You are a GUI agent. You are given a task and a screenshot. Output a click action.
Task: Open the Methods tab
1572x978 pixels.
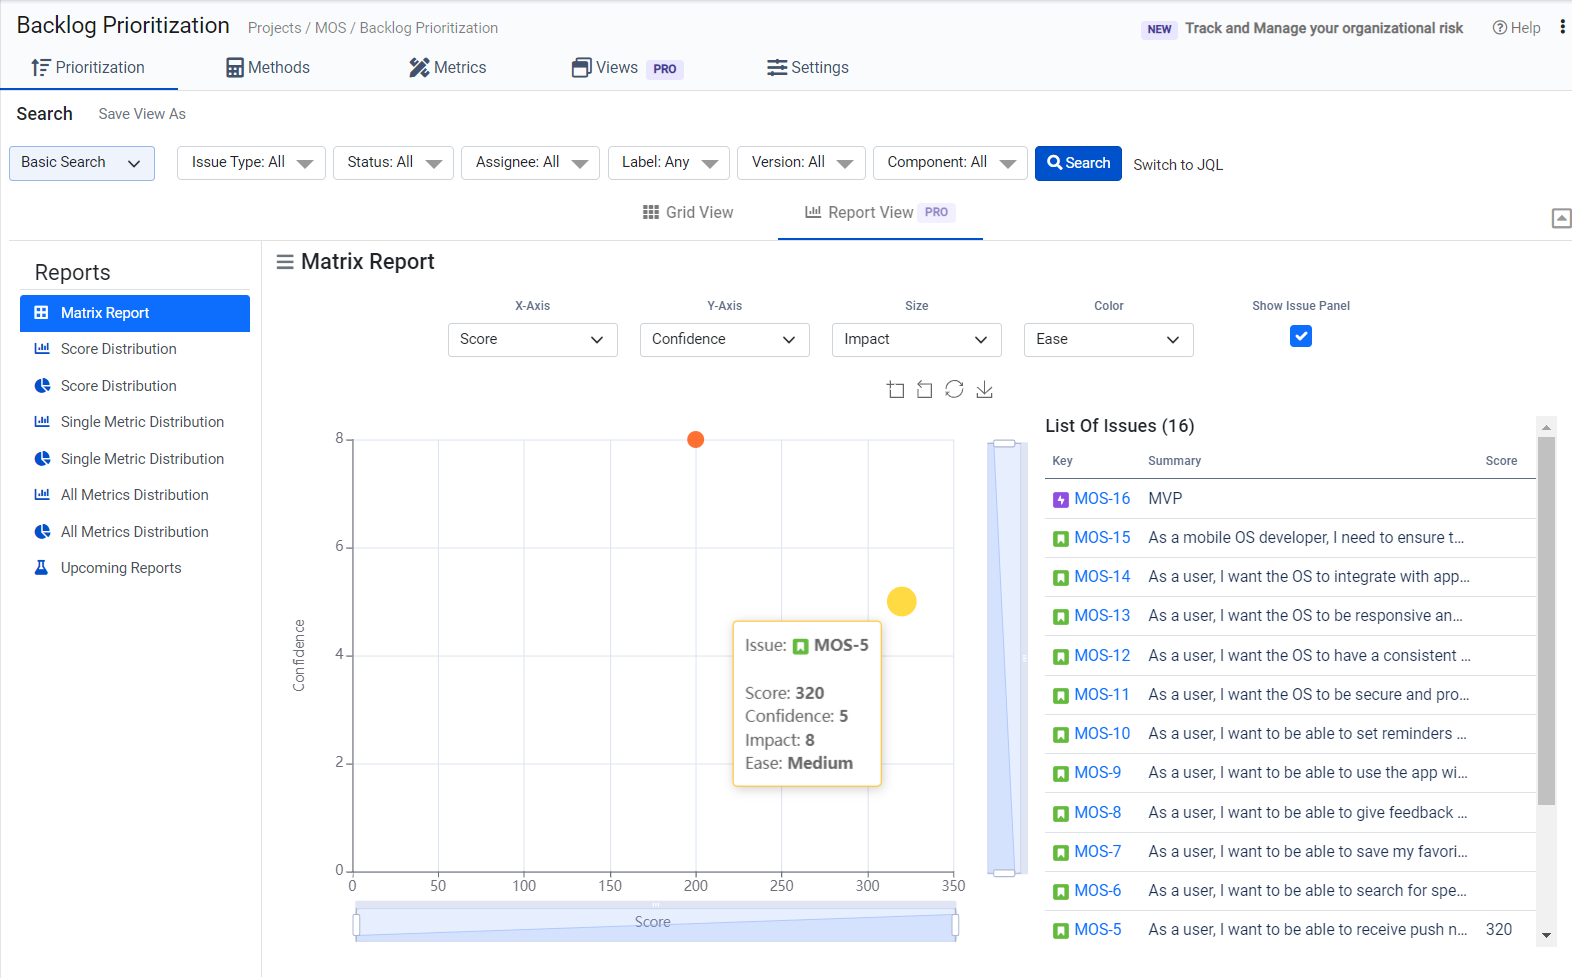268,68
